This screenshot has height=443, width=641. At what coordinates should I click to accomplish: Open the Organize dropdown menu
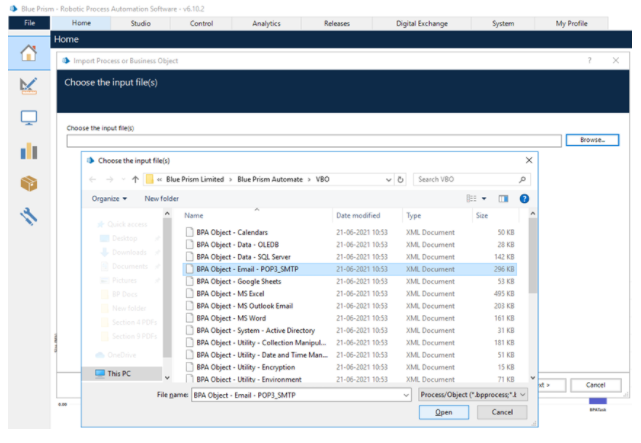point(109,199)
